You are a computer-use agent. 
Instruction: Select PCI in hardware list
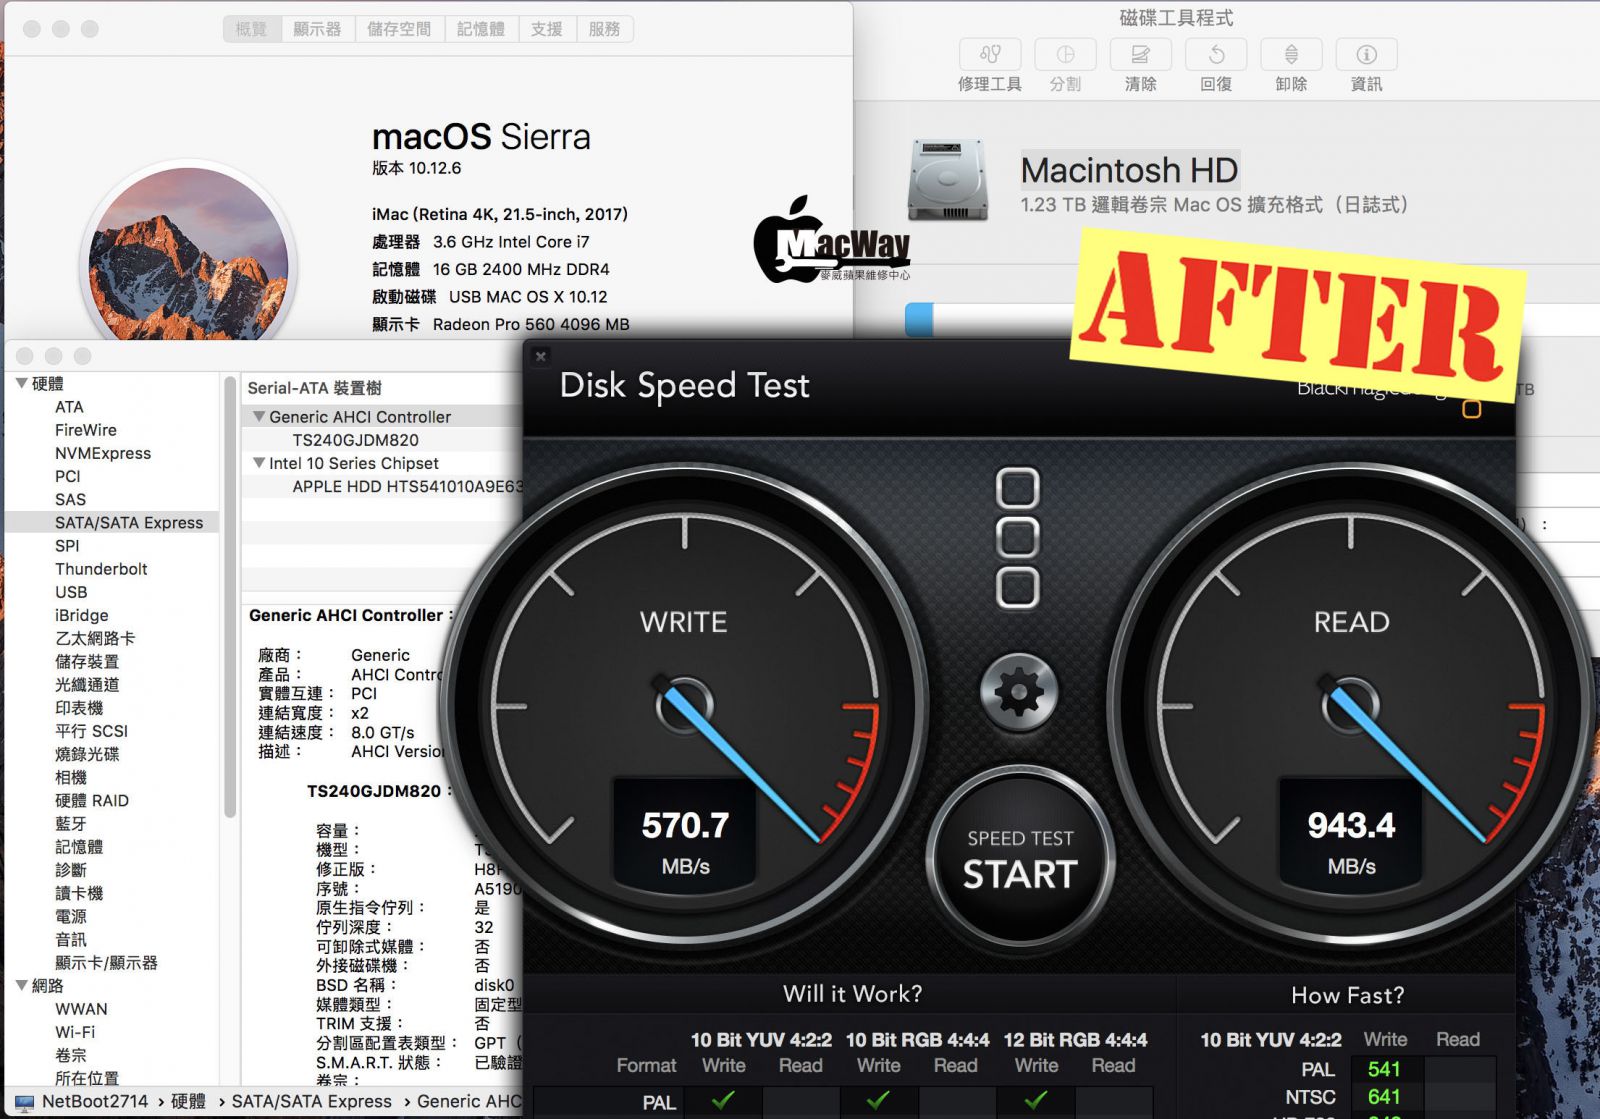pos(67,476)
